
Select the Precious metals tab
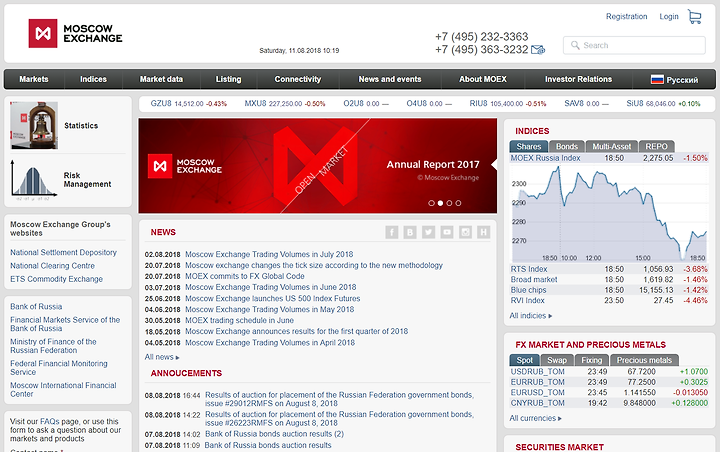point(644,360)
